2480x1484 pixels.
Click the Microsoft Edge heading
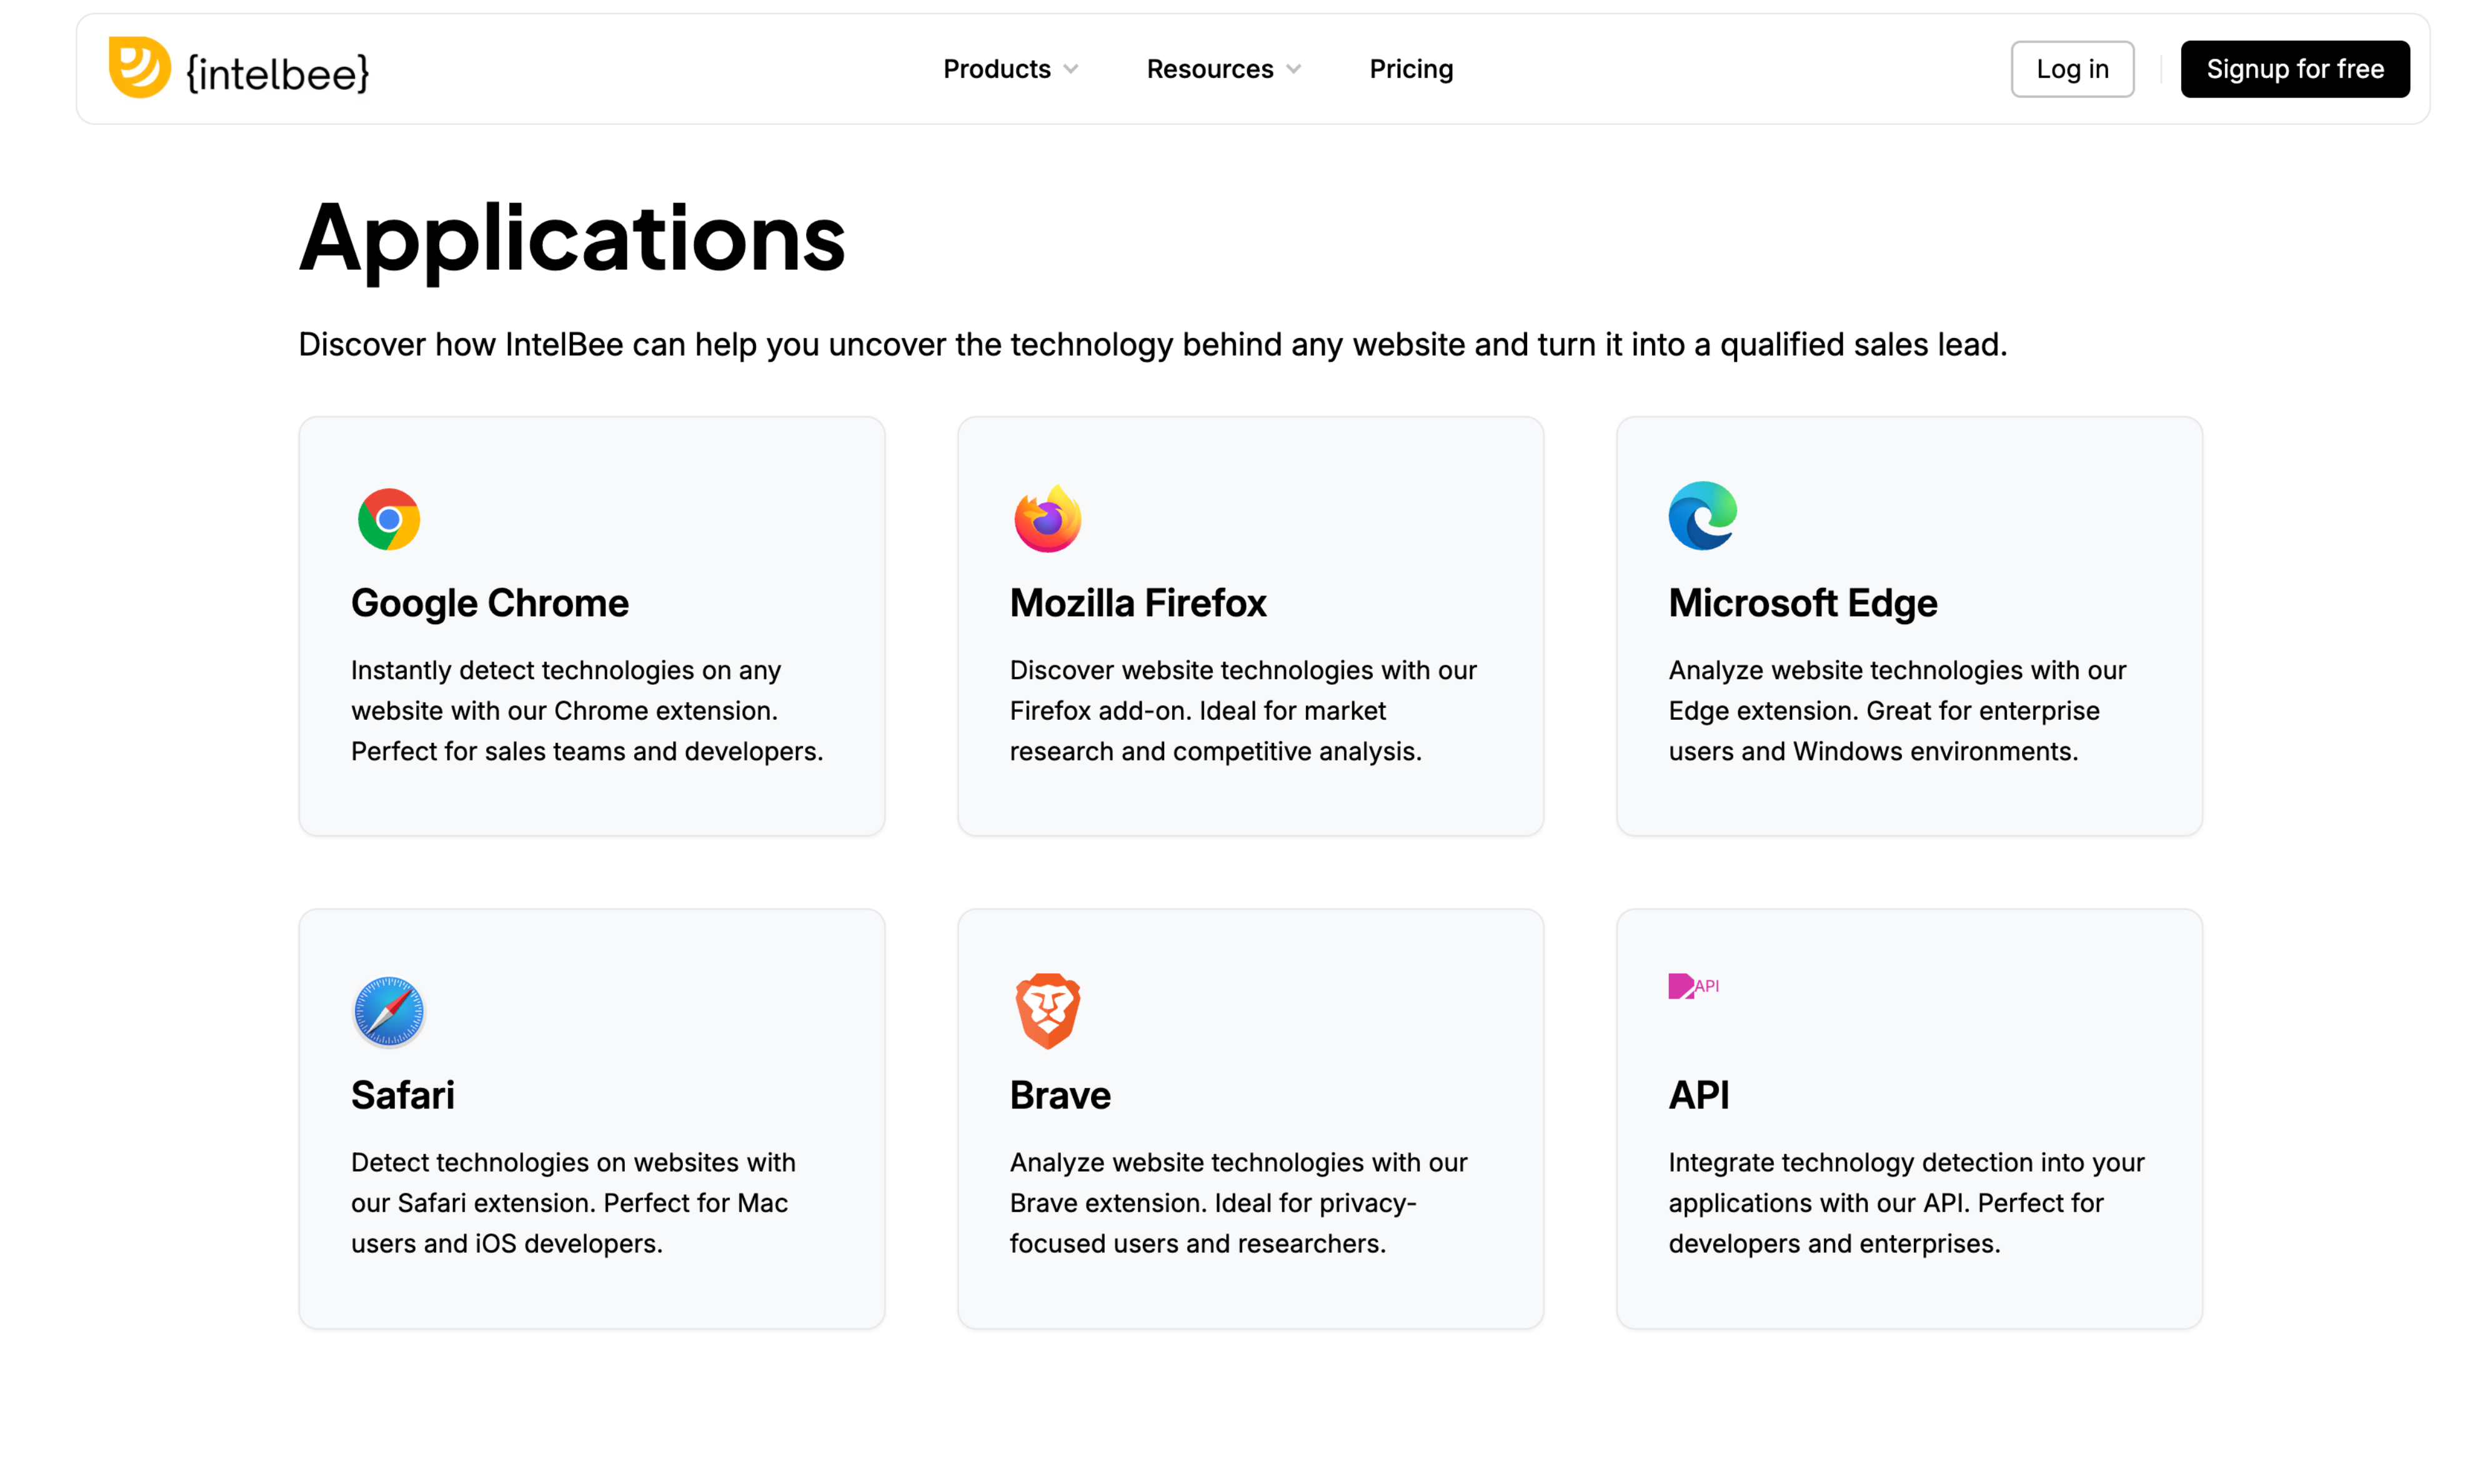pyautogui.click(x=1803, y=602)
